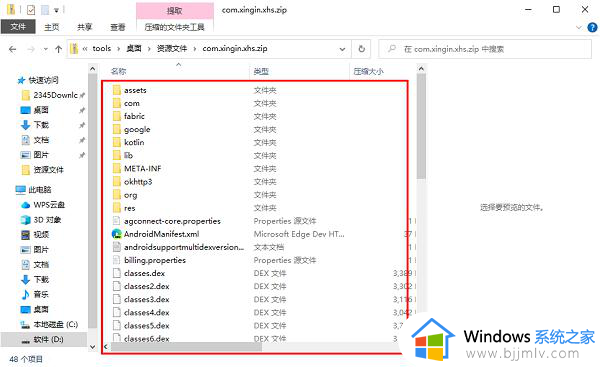Switch to the 查看 ribbon tab

click(x=117, y=27)
